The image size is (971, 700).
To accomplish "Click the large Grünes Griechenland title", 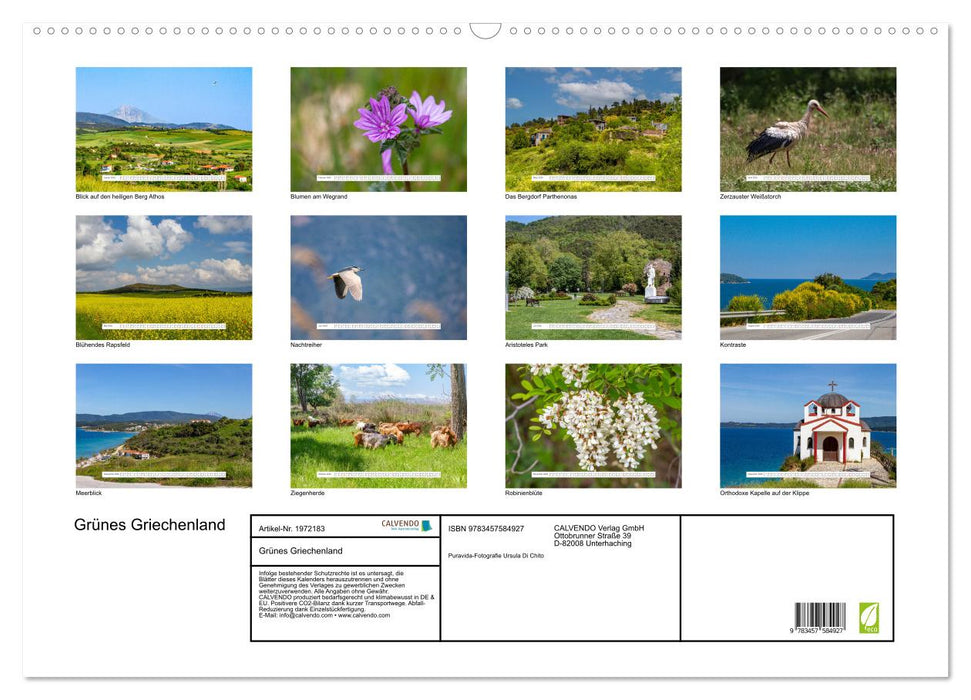I will click(x=150, y=525).
